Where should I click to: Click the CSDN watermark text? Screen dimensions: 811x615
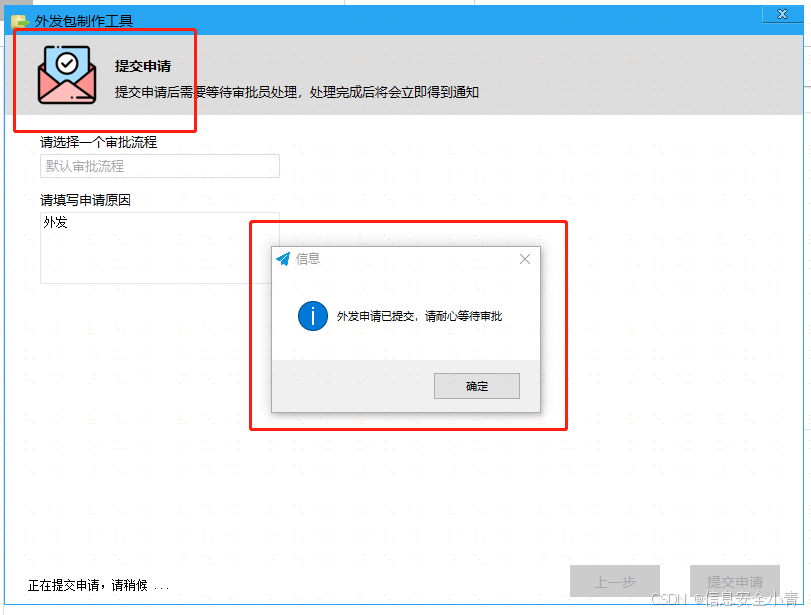[725, 599]
